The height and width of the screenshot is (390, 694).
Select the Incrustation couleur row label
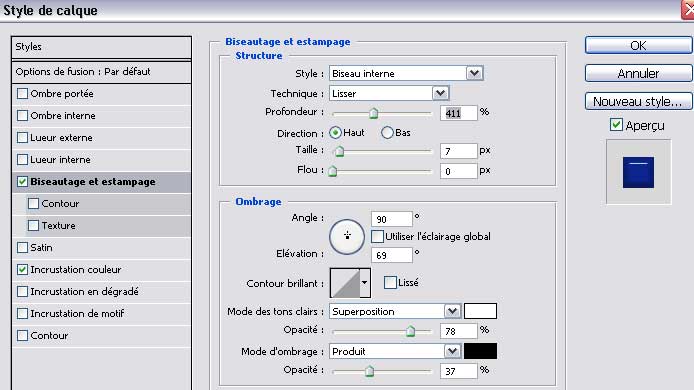(76, 270)
